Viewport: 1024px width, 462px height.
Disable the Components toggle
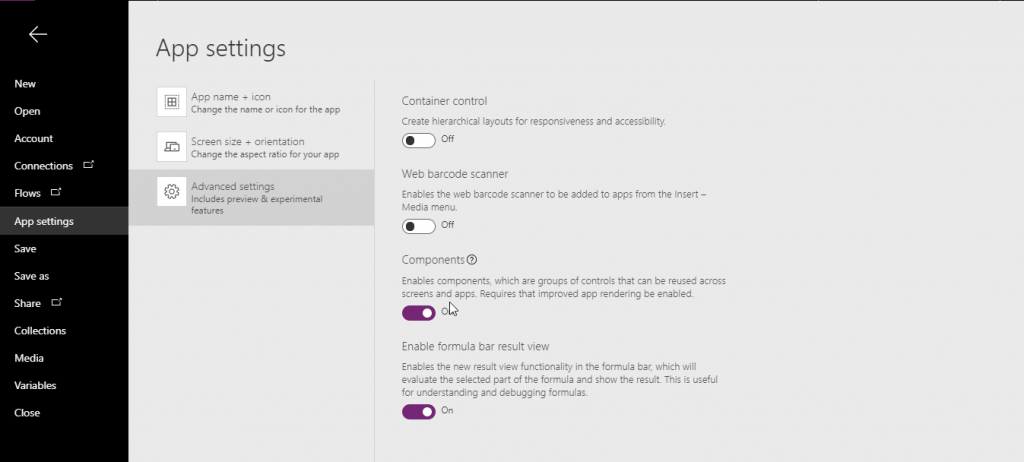coord(419,313)
